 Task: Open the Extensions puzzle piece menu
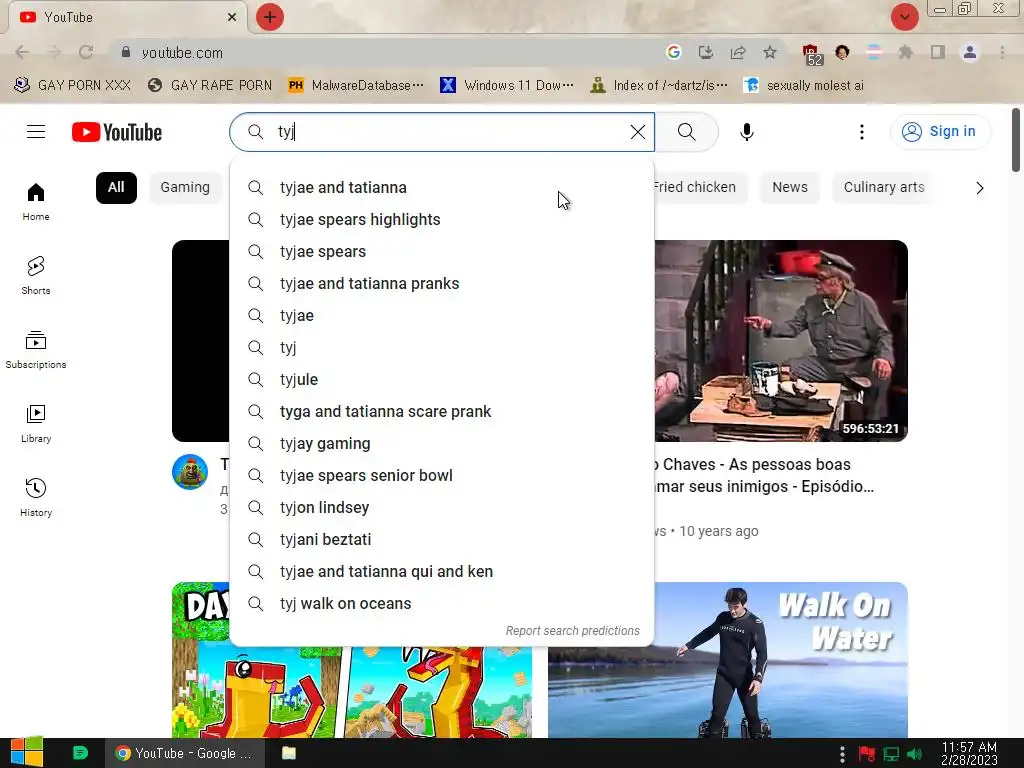coord(905,52)
